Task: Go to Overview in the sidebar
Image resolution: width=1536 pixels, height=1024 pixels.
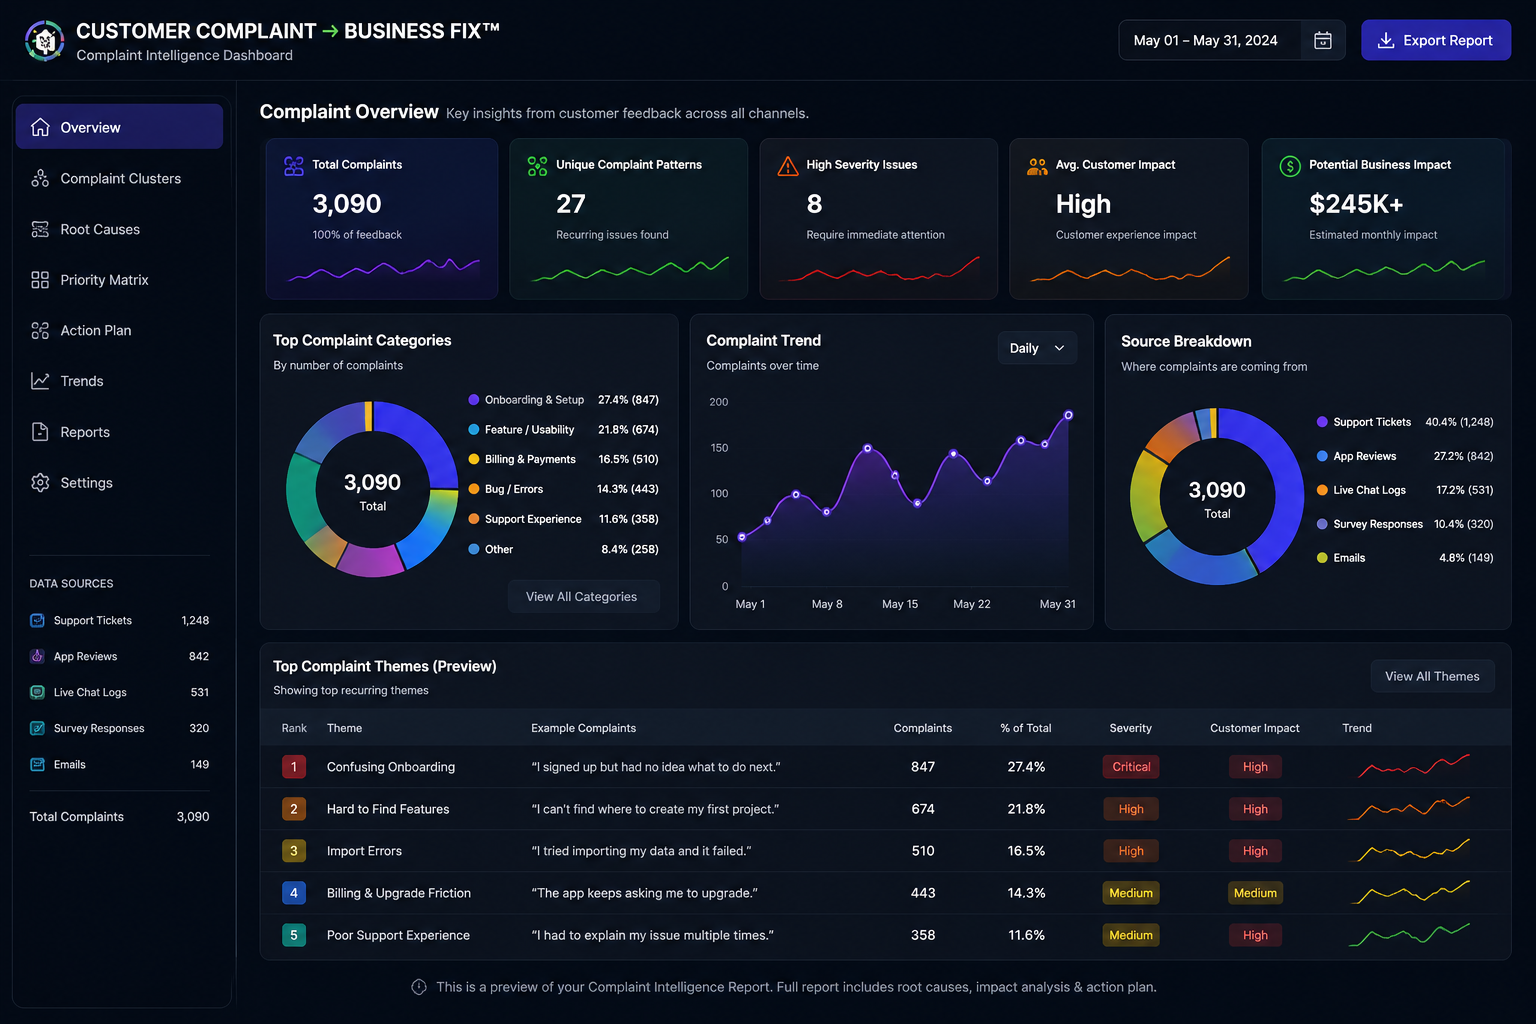Action: tap(119, 127)
